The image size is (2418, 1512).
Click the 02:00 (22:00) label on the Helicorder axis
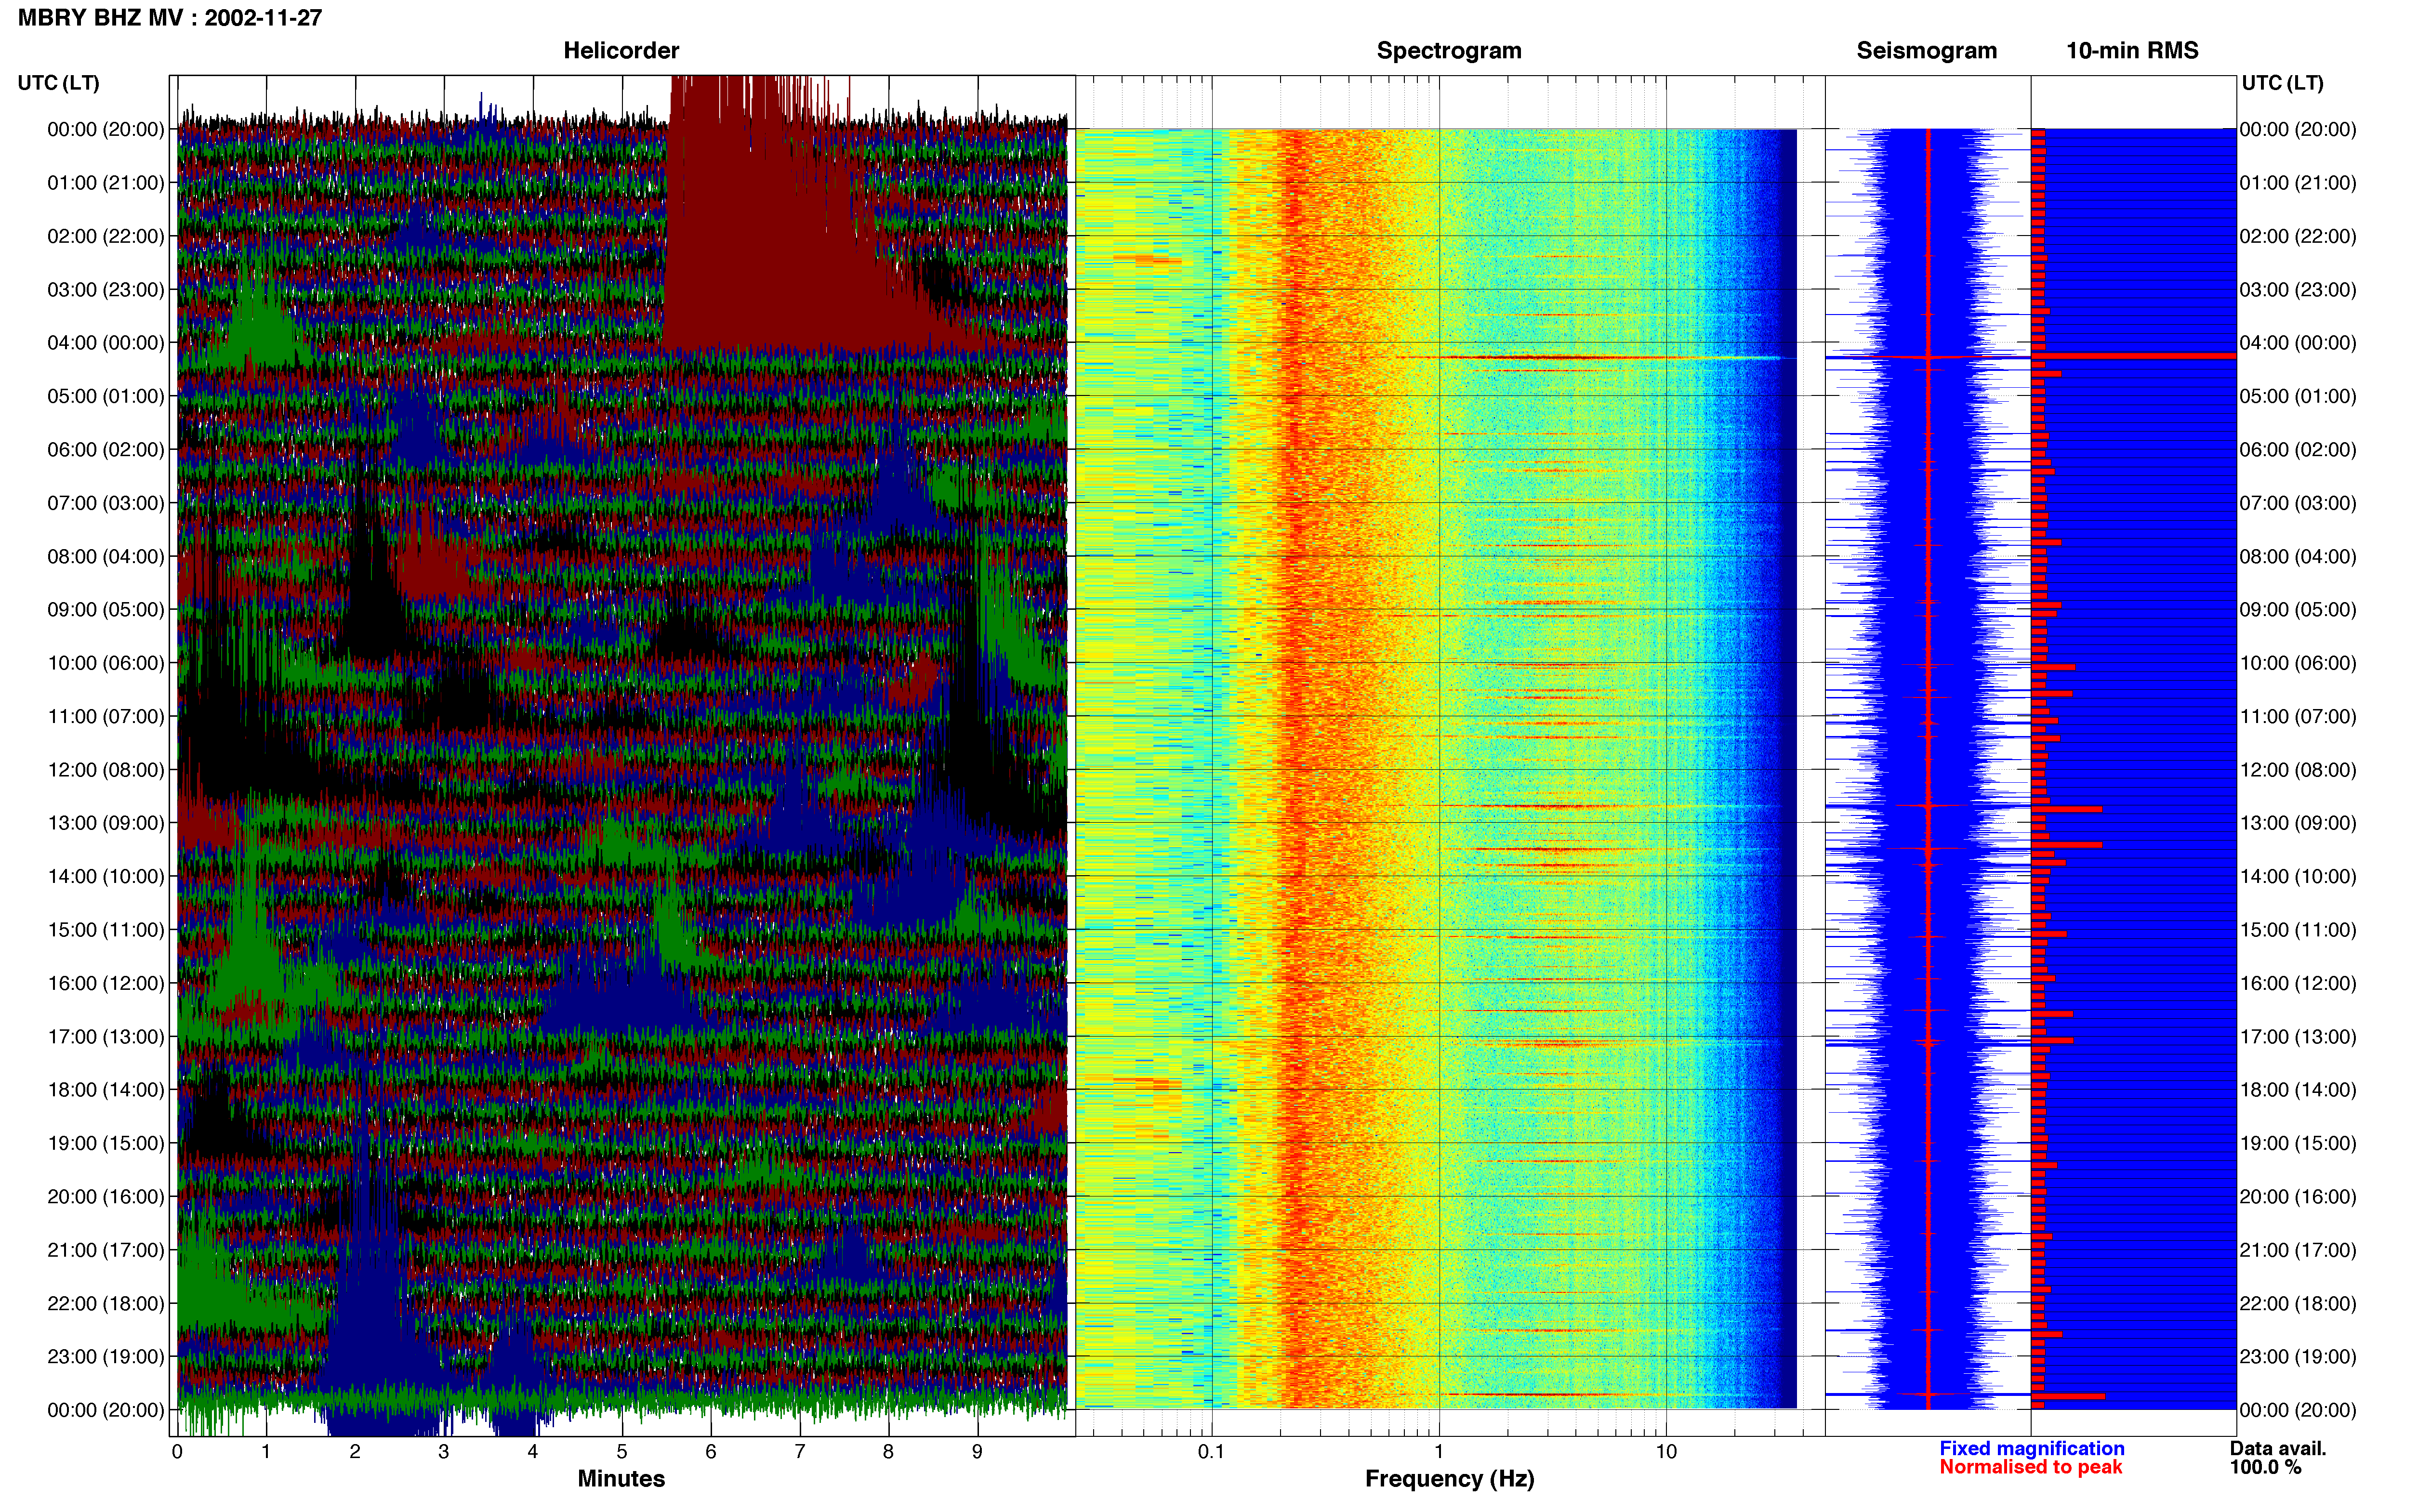coord(106,236)
